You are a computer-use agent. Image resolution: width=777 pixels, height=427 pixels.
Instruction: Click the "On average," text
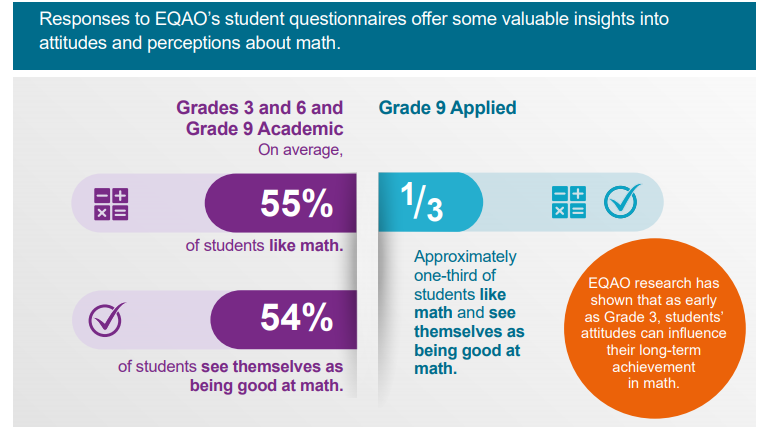point(300,150)
